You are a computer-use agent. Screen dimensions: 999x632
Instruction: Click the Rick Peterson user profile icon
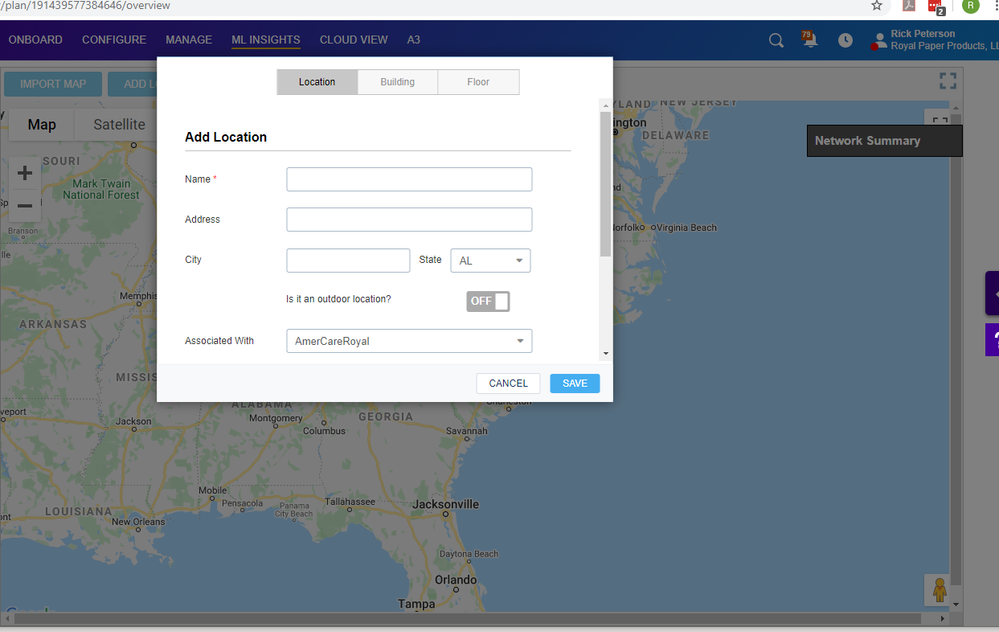click(x=879, y=41)
